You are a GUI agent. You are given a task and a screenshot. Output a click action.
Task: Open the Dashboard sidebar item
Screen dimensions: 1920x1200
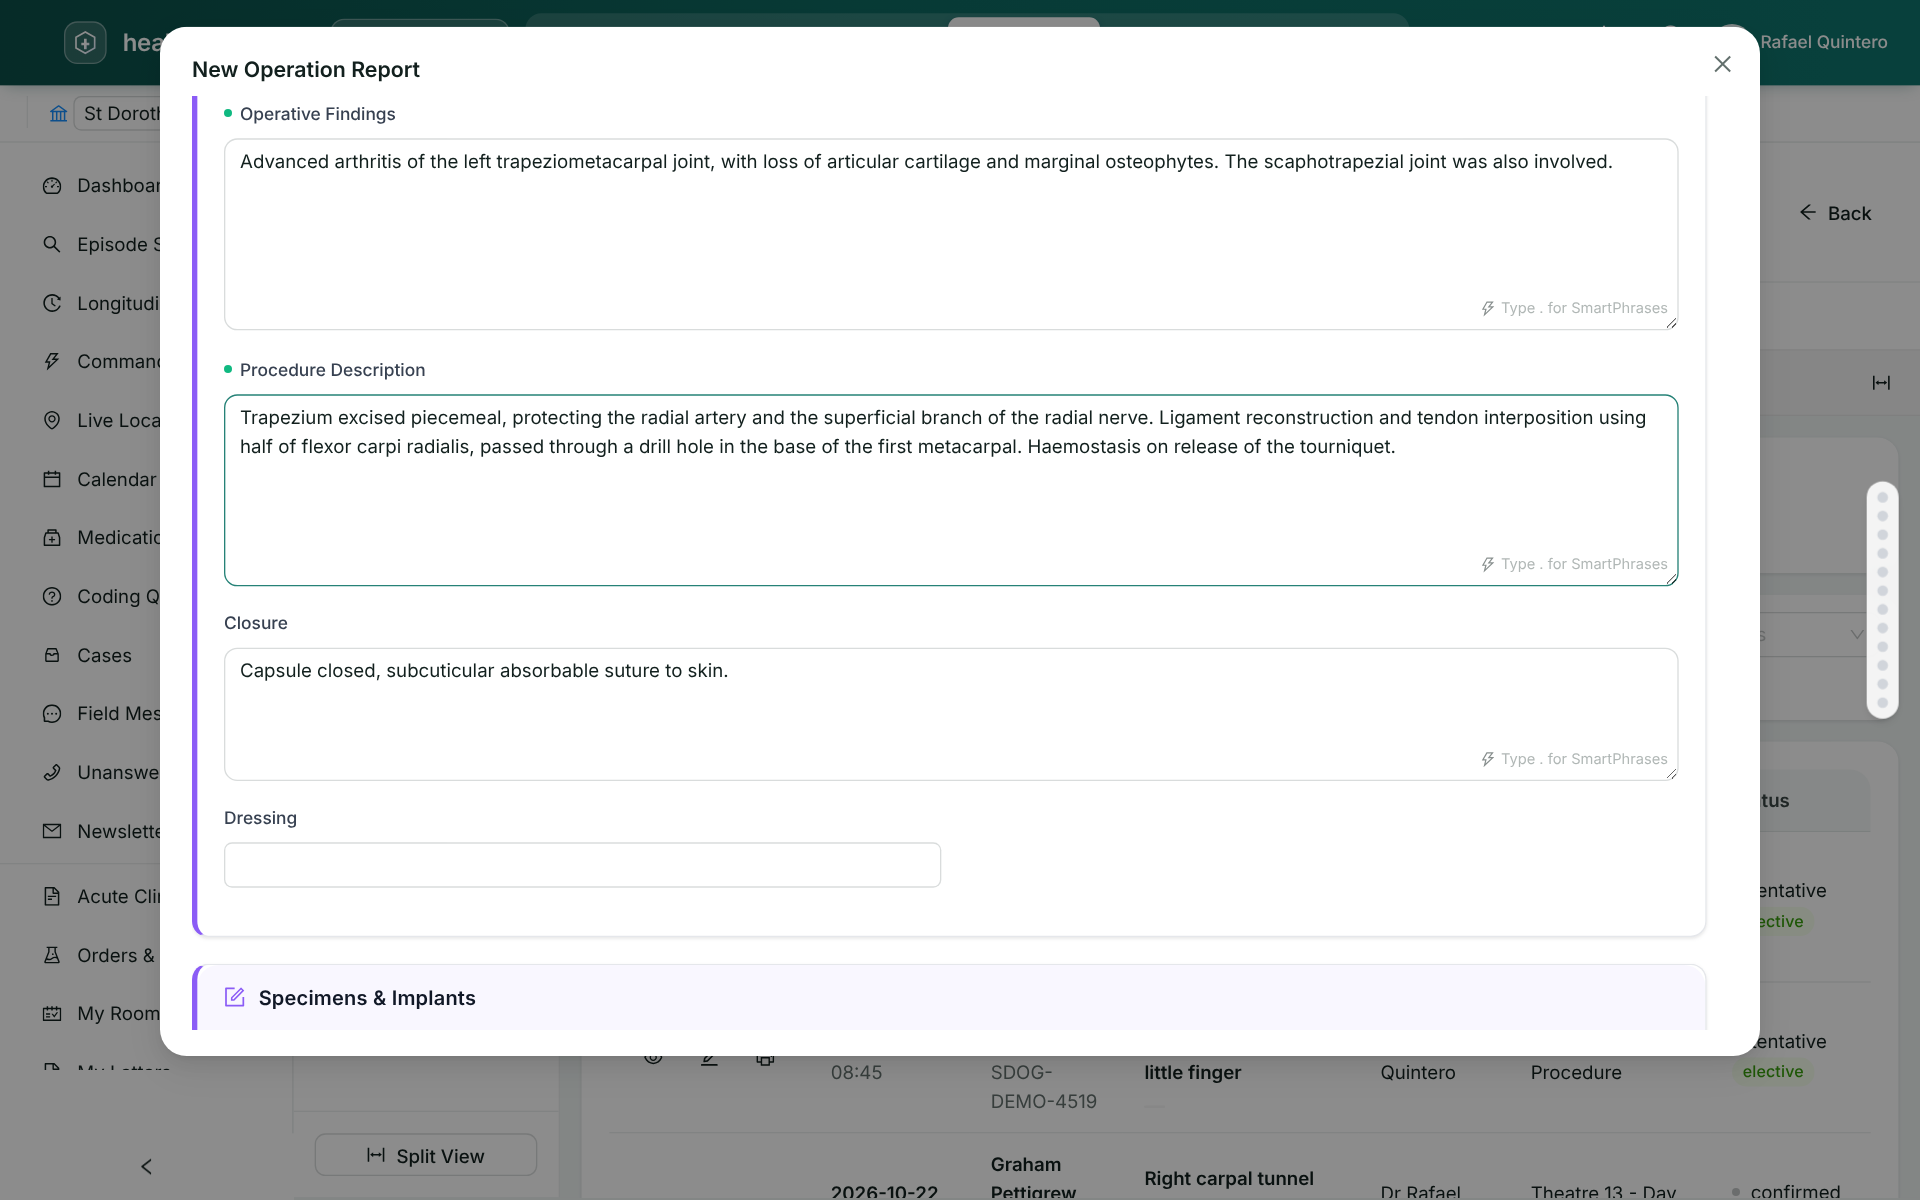tap(101, 186)
